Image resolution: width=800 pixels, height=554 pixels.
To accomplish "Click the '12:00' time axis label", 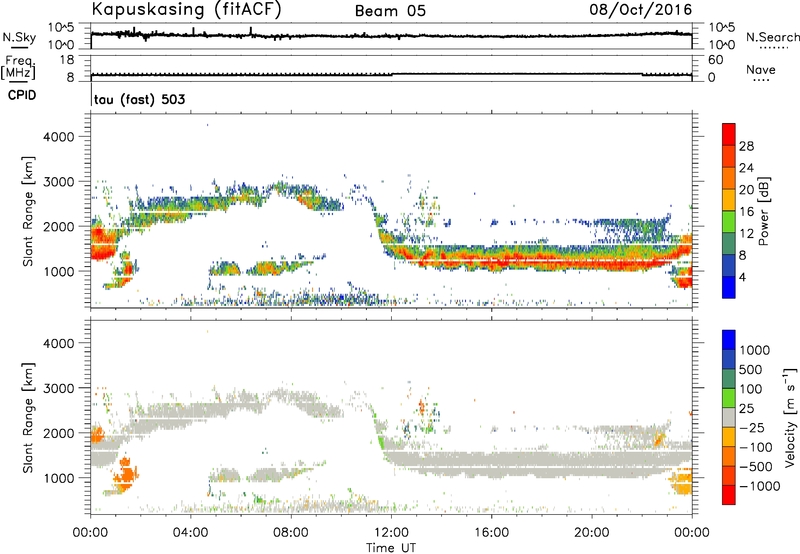I will [391, 533].
